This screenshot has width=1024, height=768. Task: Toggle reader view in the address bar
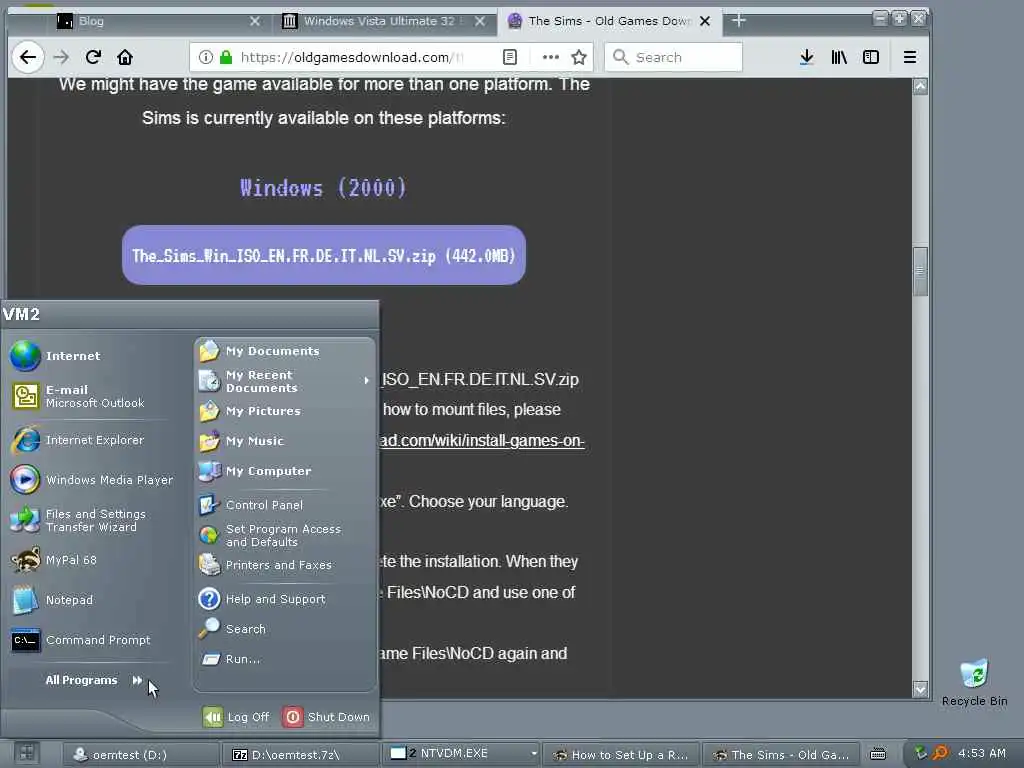point(509,57)
